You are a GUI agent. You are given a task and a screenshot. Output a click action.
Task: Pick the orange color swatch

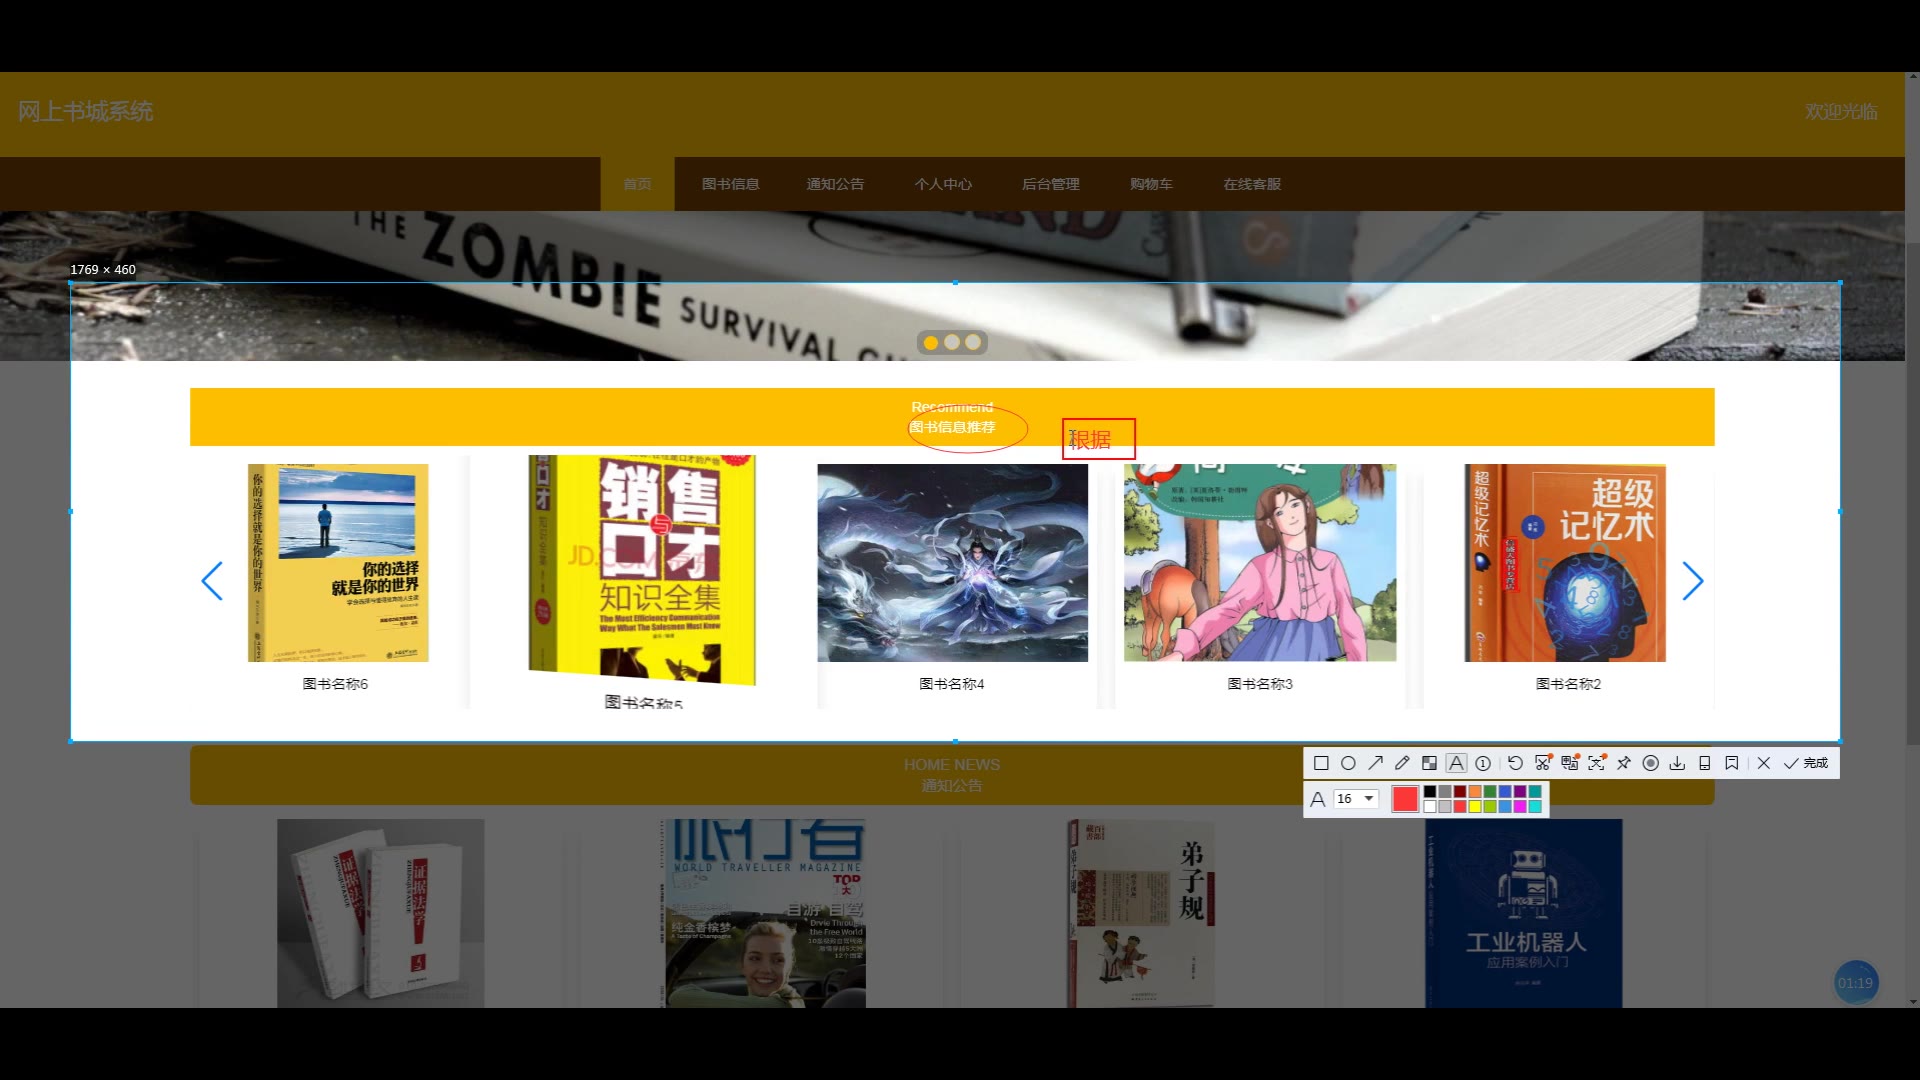tap(1475, 791)
